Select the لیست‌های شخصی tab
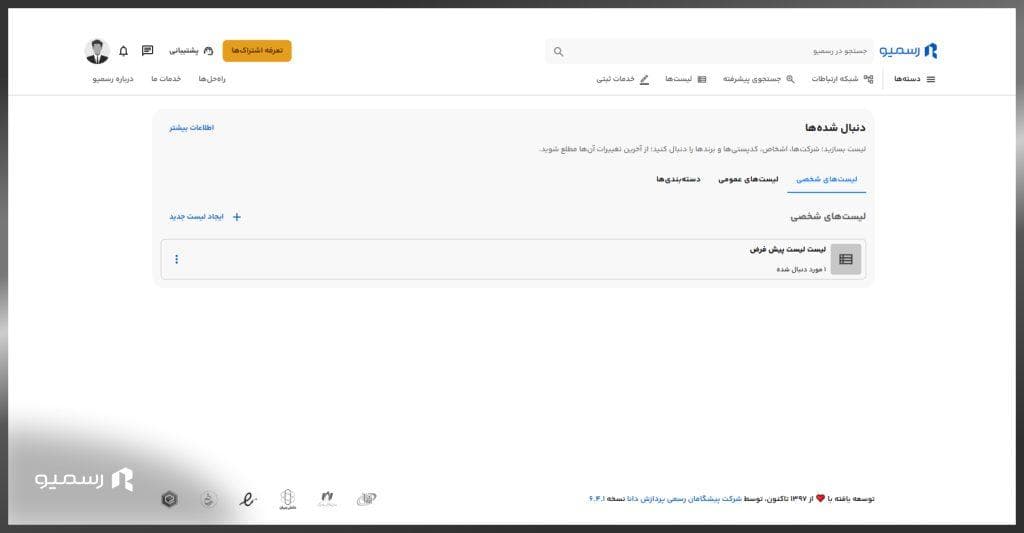Image resolution: width=1024 pixels, height=533 pixels. click(x=827, y=179)
